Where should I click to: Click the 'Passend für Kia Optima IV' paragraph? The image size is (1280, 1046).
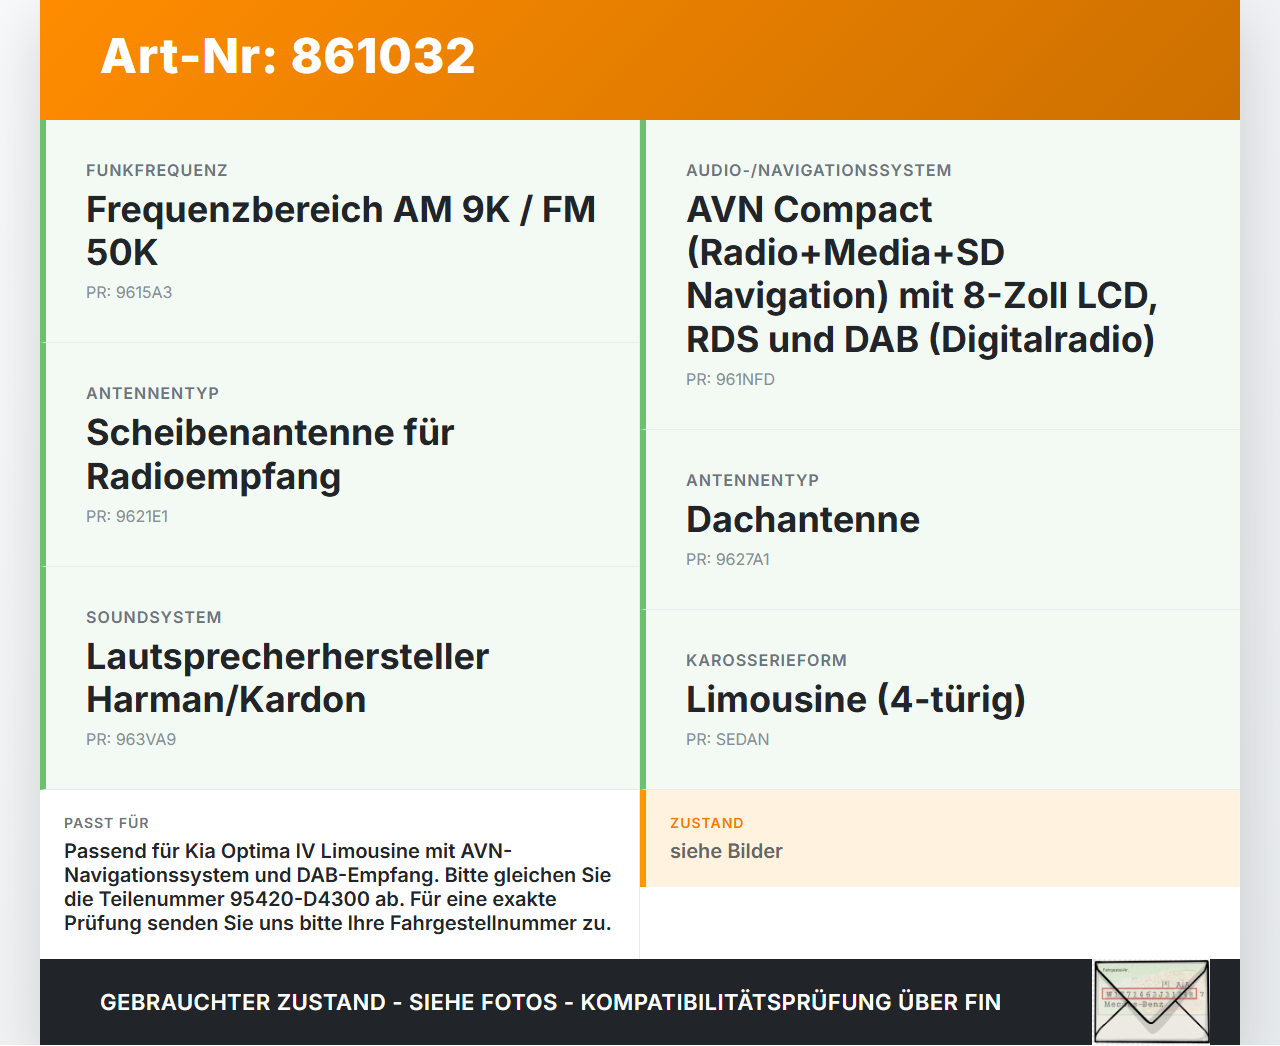(338, 887)
